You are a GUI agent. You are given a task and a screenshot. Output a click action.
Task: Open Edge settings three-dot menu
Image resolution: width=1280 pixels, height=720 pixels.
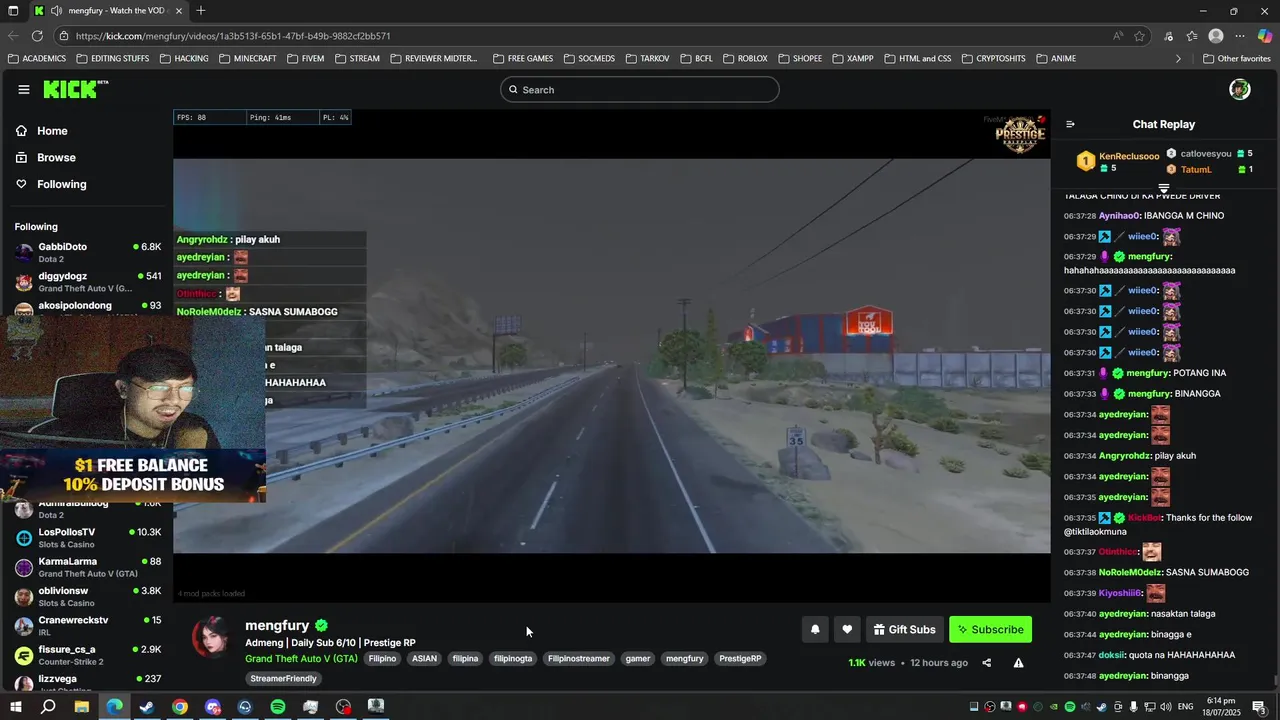click(x=1241, y=36)
